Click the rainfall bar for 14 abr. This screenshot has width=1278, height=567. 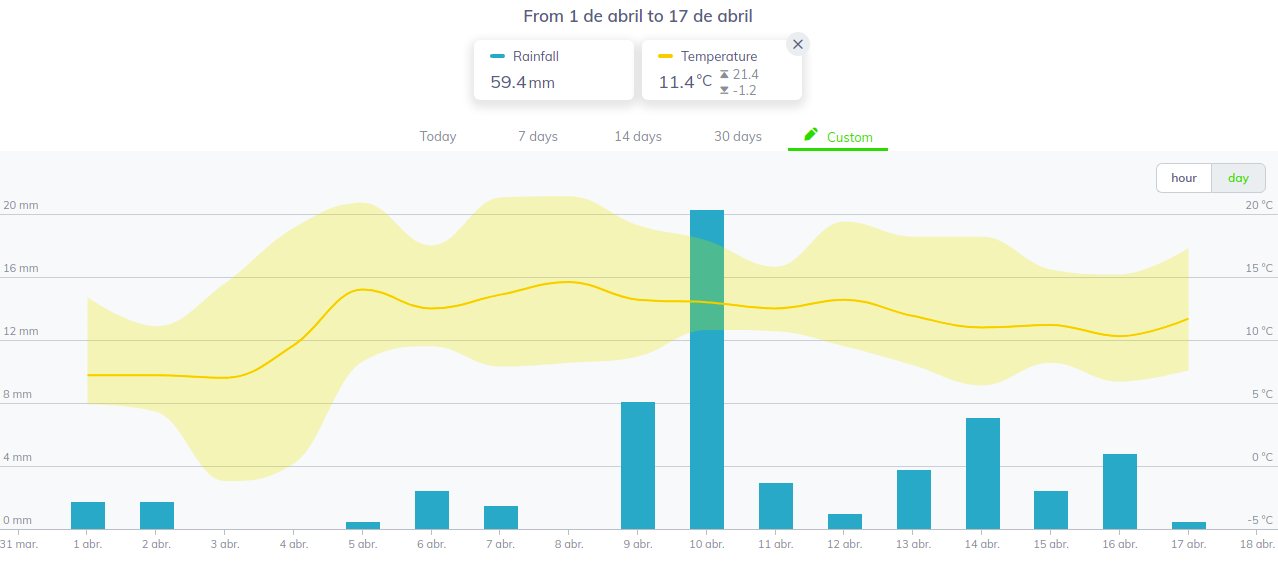pos(983,473)
